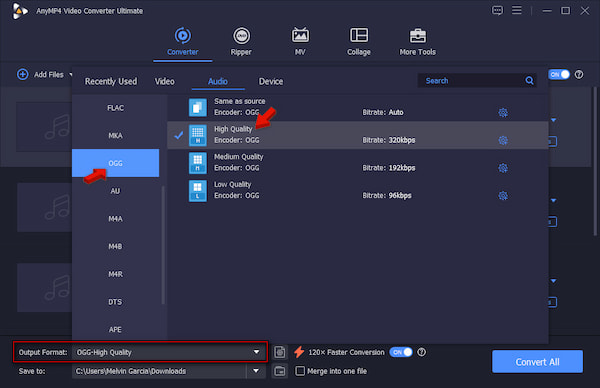Click the first audio file thumbnail
The height and width of the screenshot is (388, 600).
click(44, 127)
